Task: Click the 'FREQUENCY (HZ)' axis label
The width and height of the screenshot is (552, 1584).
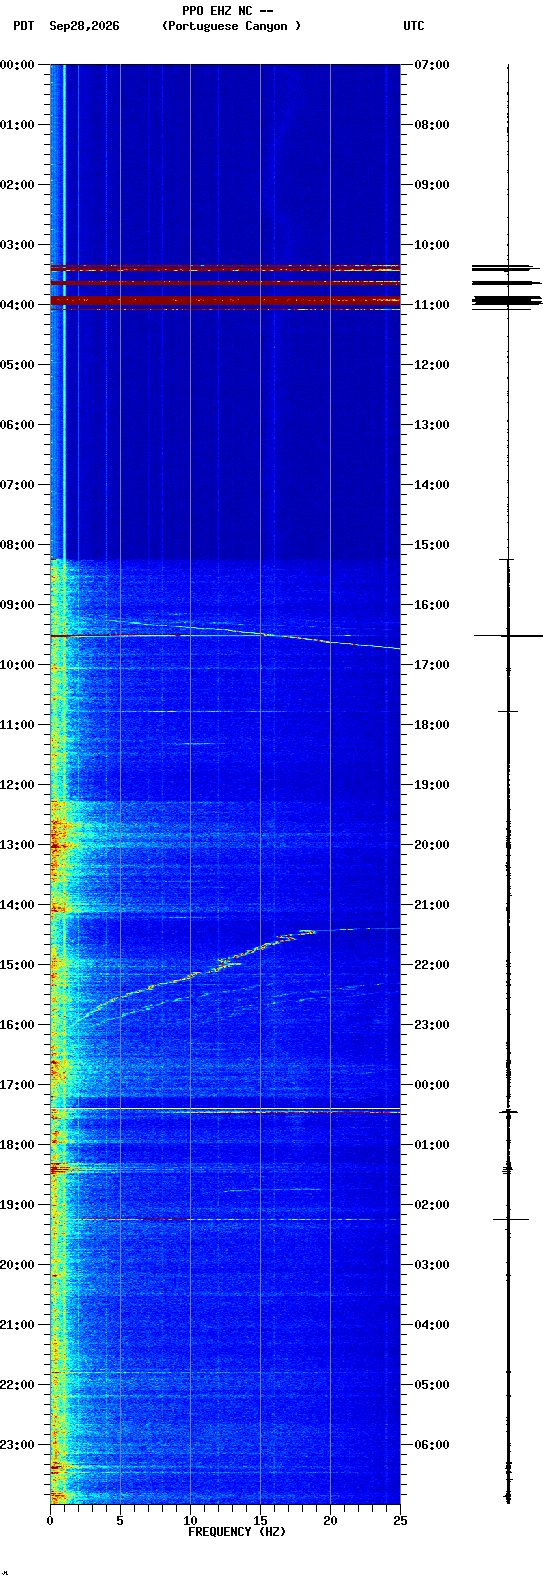Action: pos(237,1532)
